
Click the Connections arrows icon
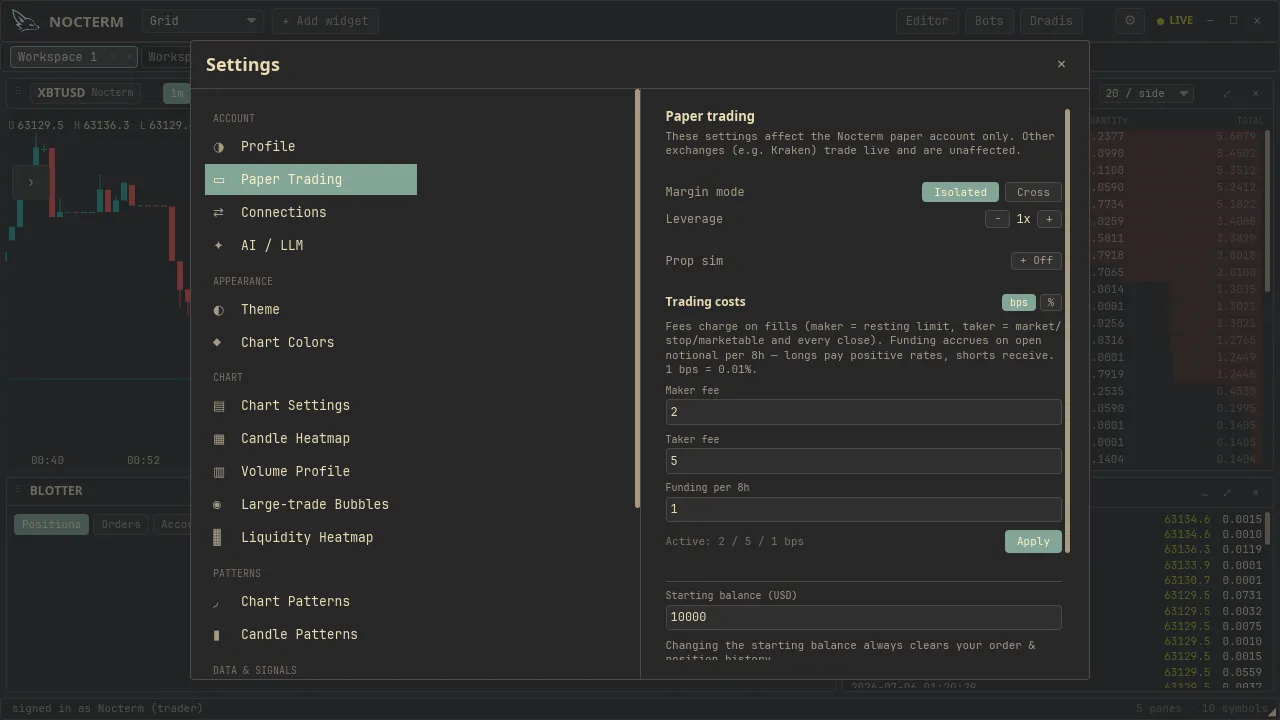218,213
